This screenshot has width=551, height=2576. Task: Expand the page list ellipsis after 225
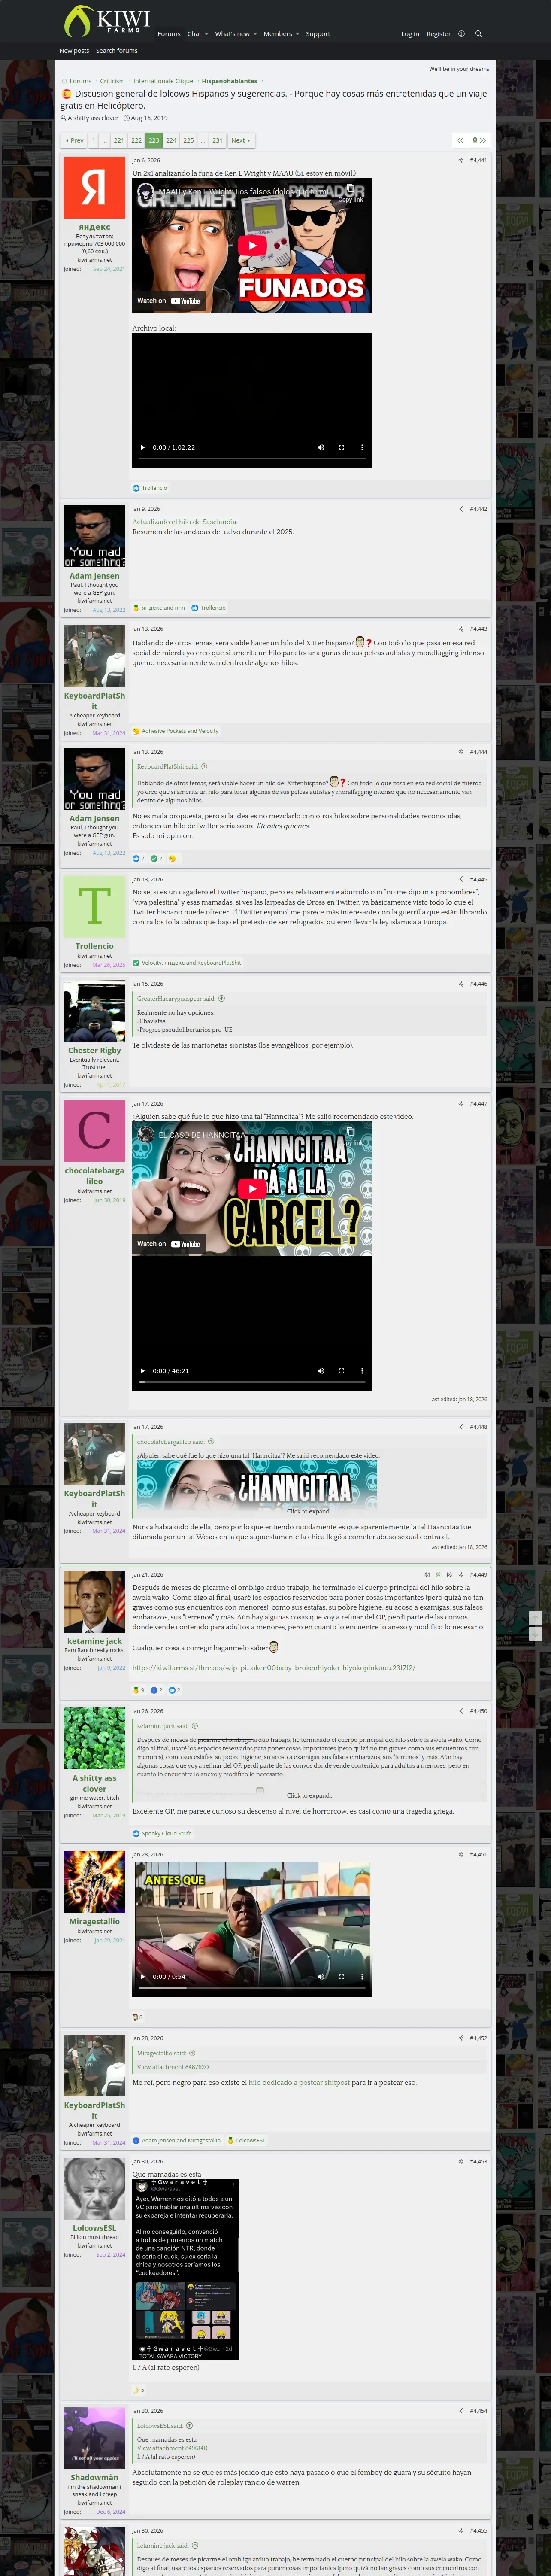(x=203, y=141)
